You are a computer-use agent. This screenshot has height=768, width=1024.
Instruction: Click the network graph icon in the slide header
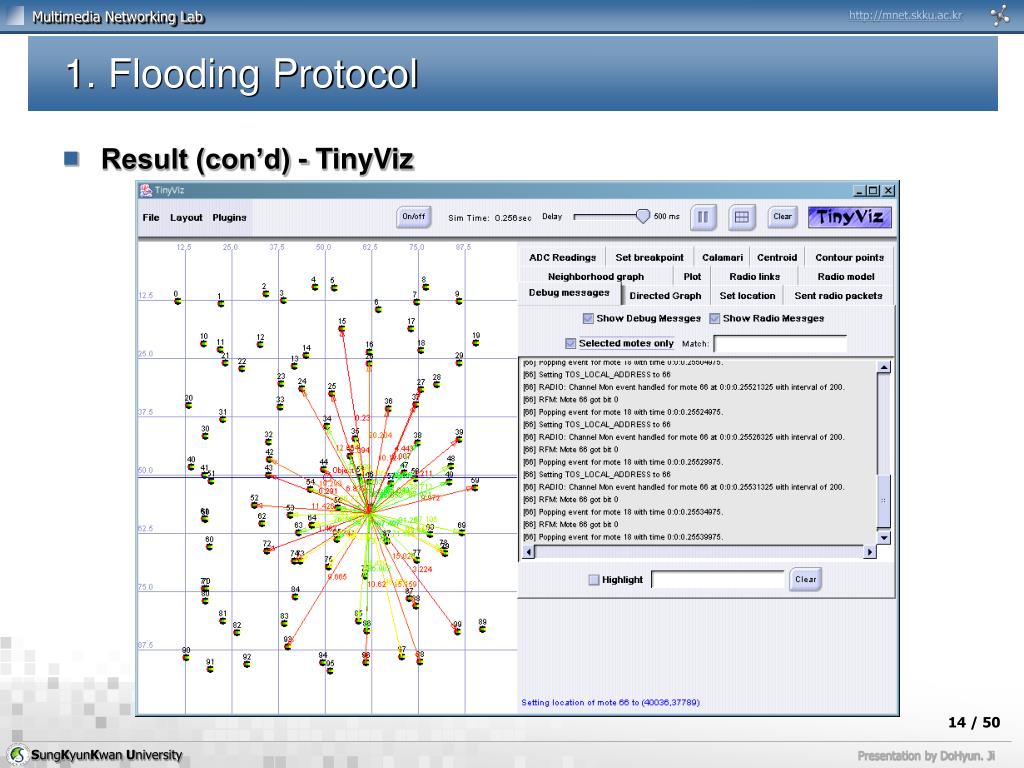999,15
